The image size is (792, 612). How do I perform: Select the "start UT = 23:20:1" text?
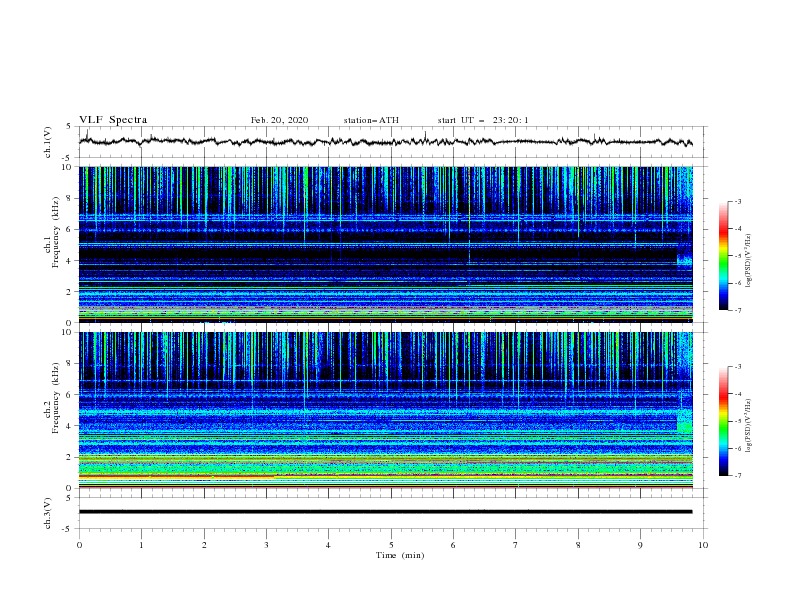483,120
